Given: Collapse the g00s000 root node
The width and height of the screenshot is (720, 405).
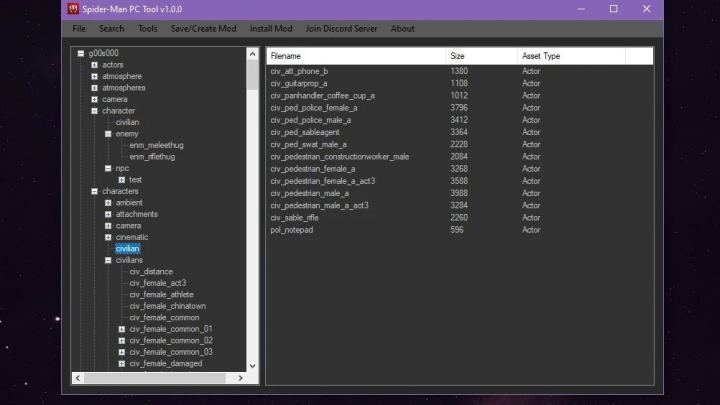Looking at the screenshot, I should (81, 53).
